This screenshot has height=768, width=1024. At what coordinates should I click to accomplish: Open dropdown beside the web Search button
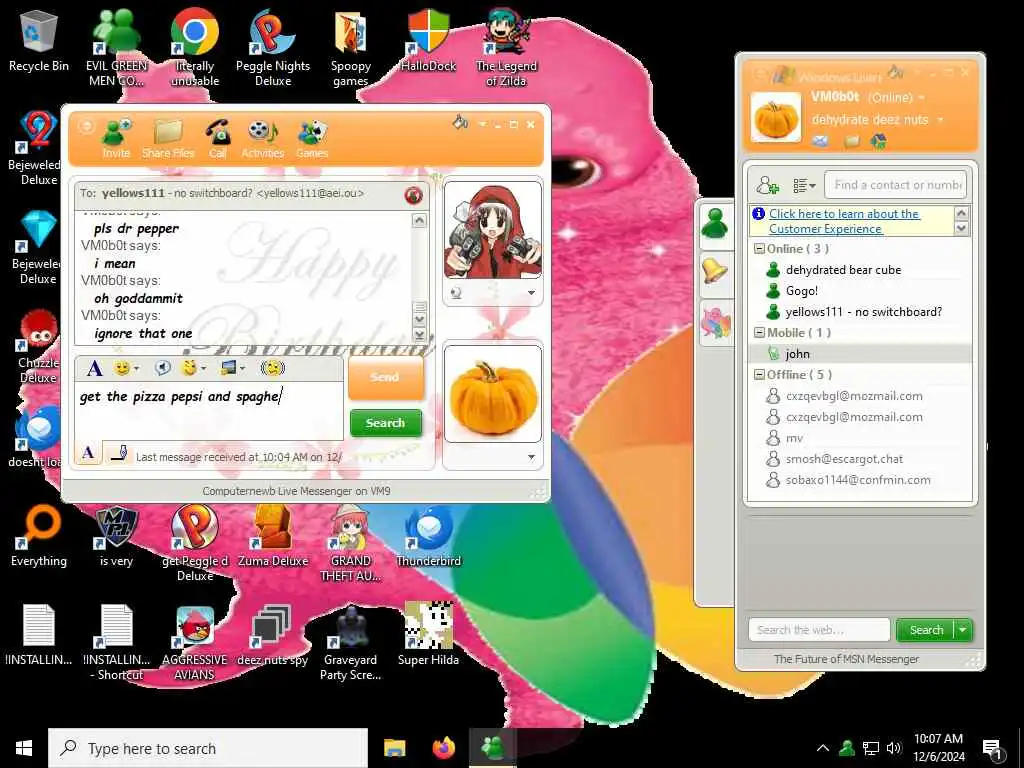[963, 630]
